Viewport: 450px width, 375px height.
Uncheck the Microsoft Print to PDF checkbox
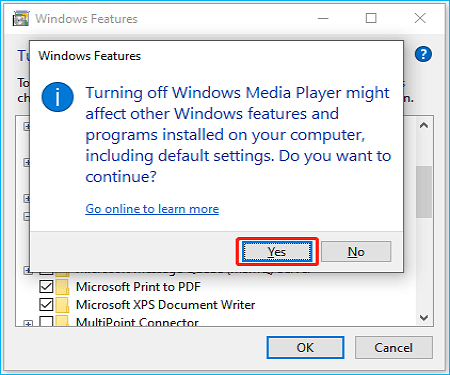click(46, 287)
